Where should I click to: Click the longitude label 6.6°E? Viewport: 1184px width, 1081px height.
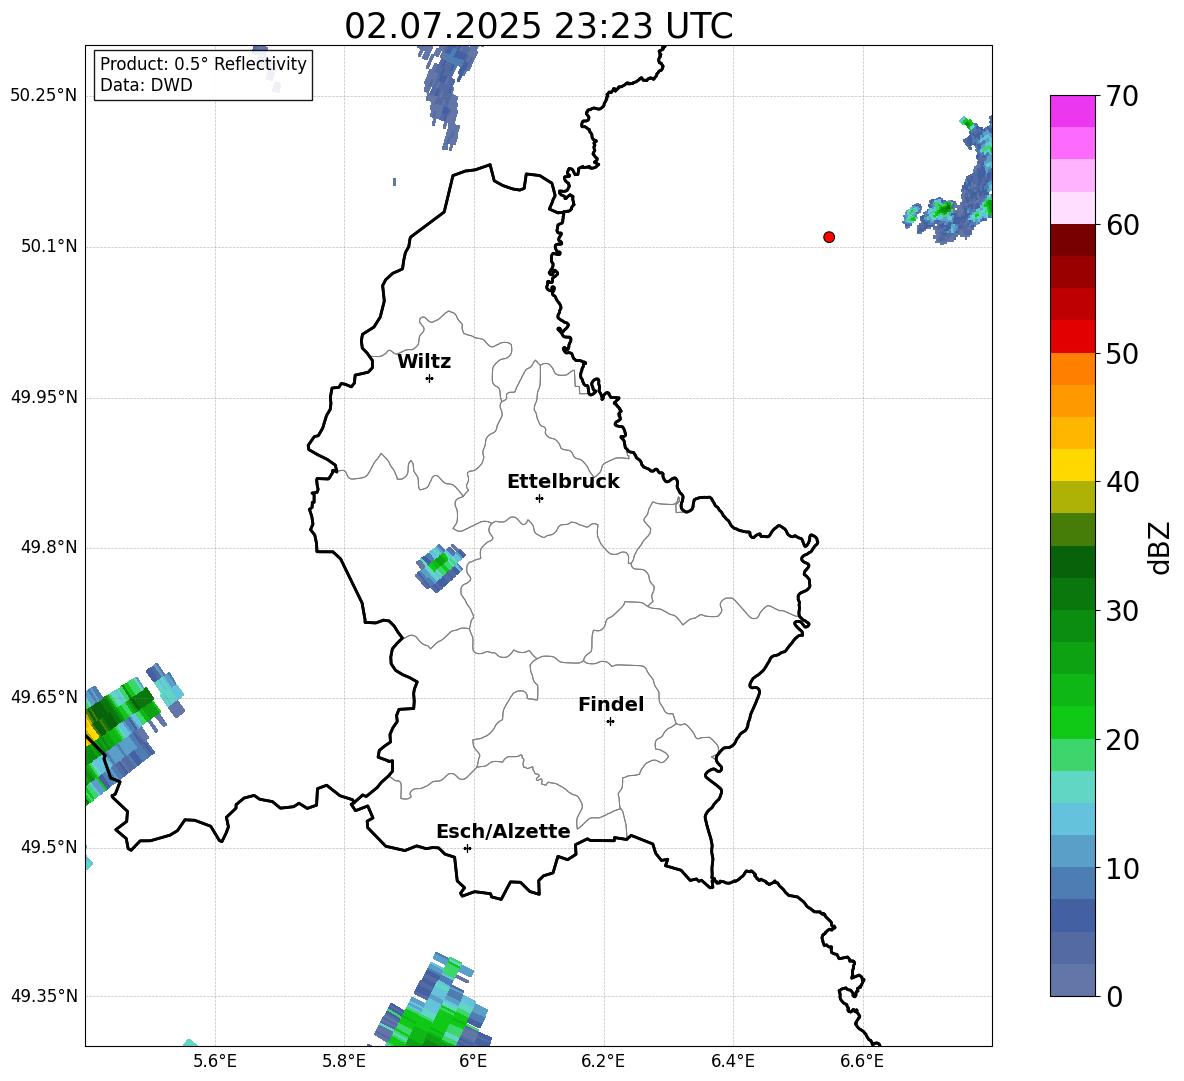862,1061
